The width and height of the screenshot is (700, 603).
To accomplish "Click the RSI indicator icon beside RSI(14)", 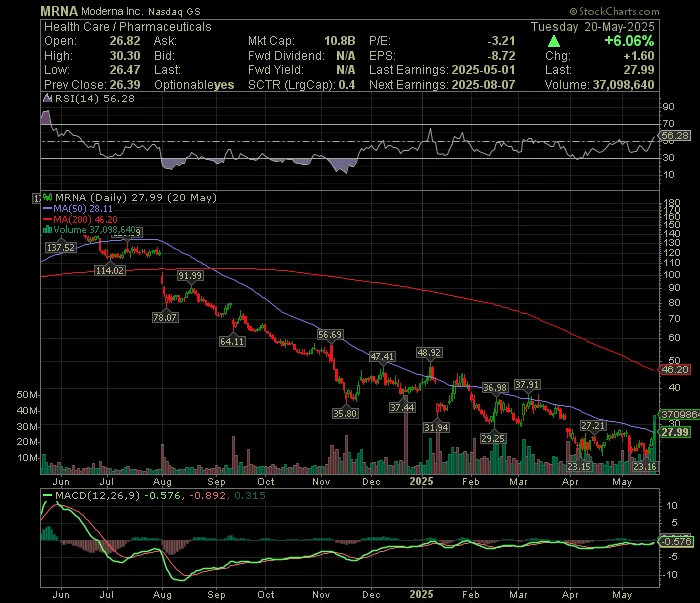I will tap(47, 99).
